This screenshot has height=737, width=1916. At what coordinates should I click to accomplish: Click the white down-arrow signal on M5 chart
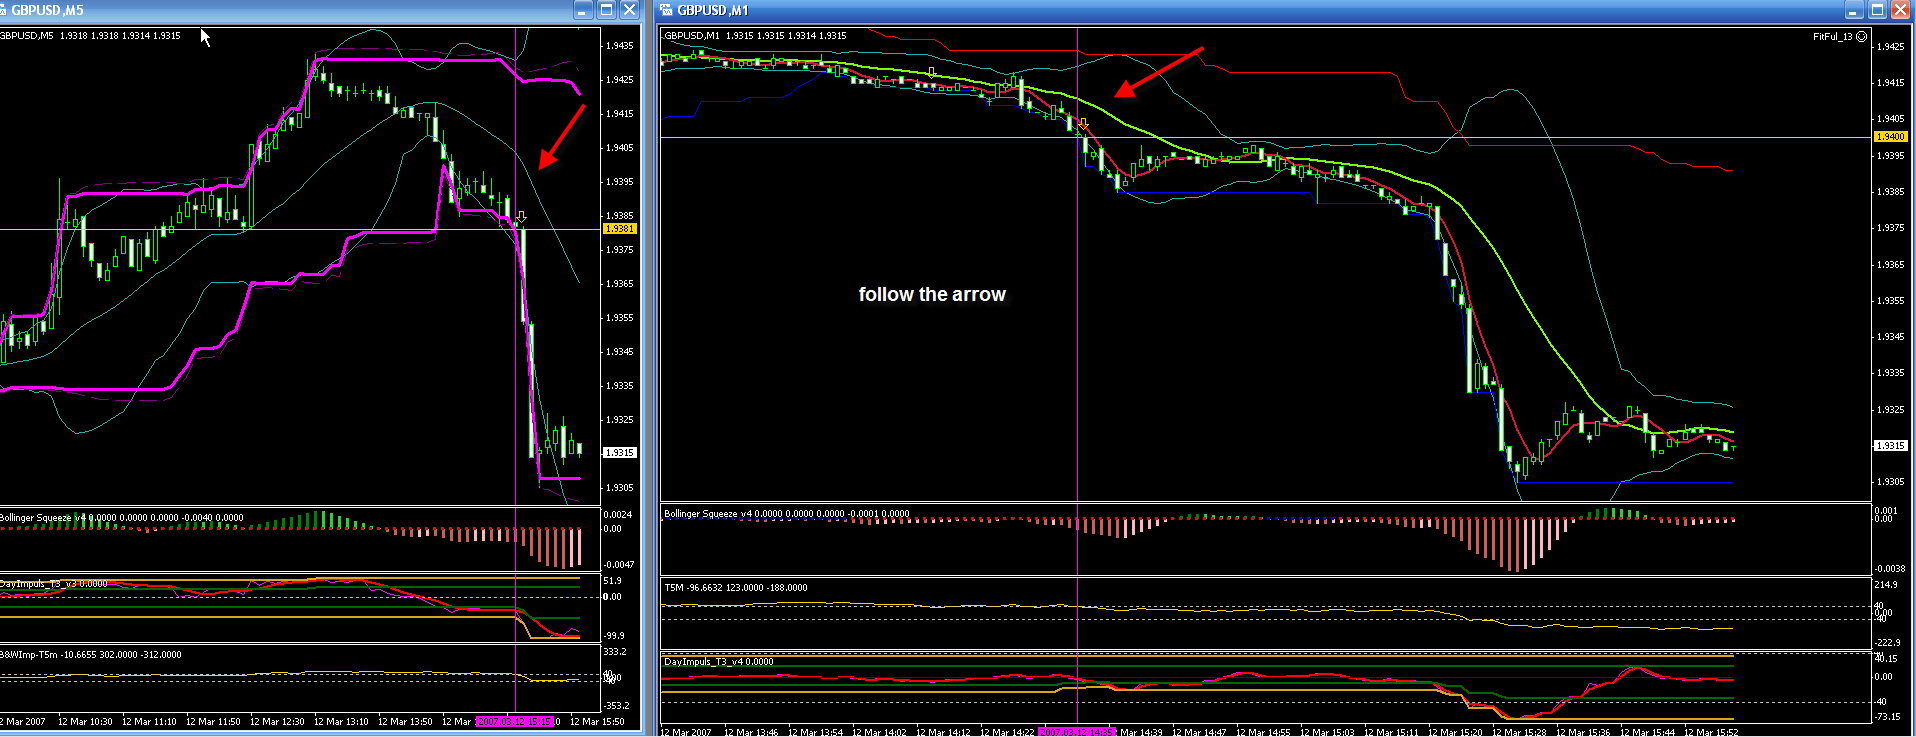point(521,216)
